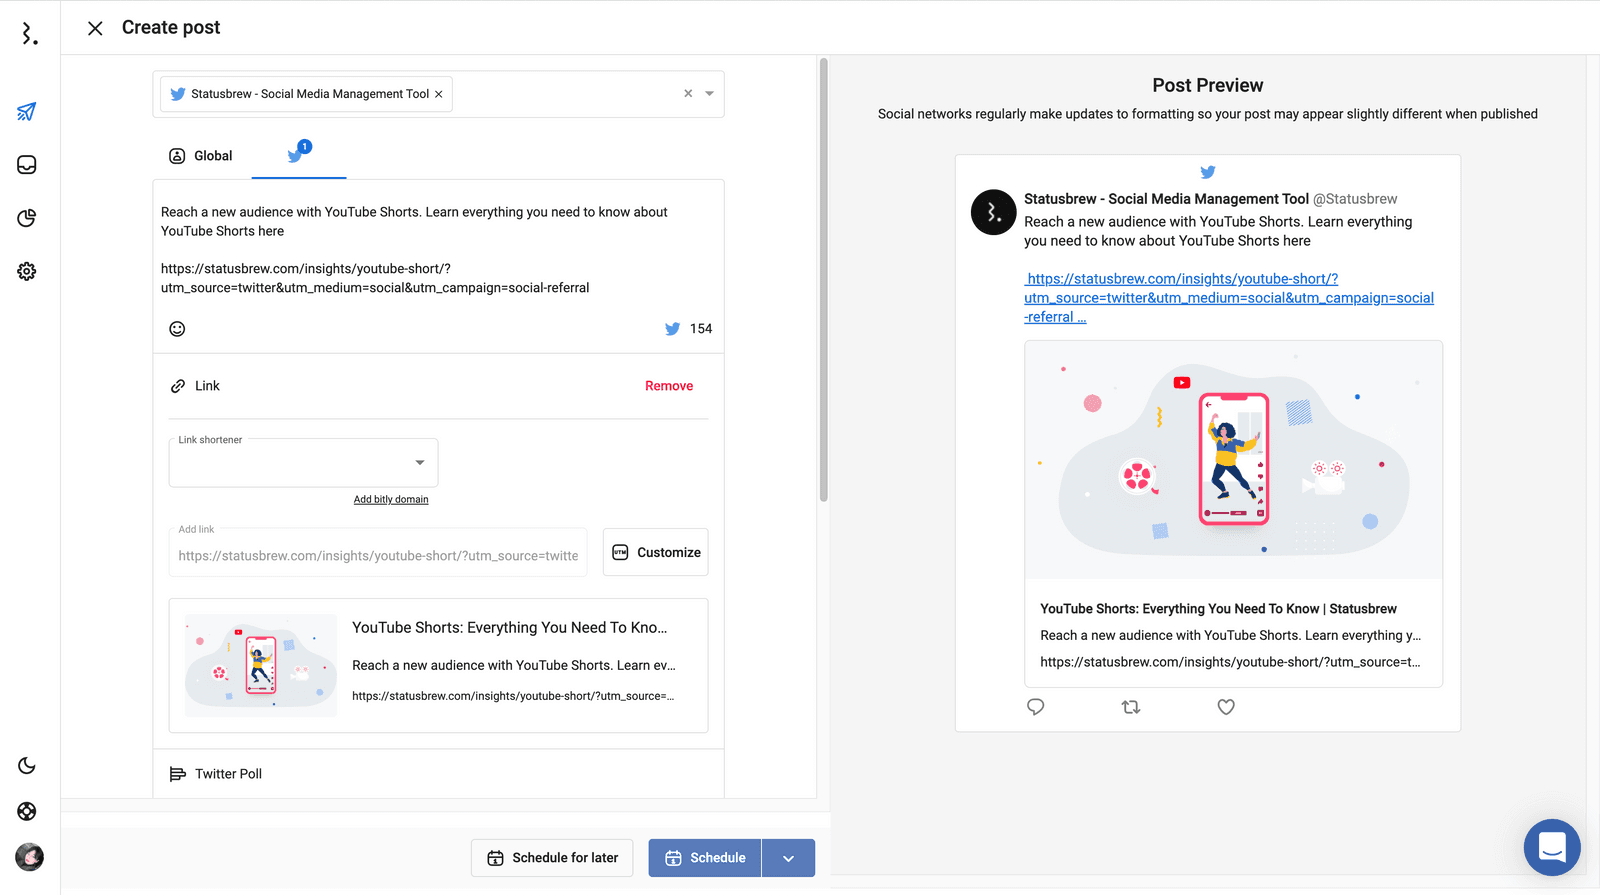Open the Link shortener dropdown

pos(303,463)
